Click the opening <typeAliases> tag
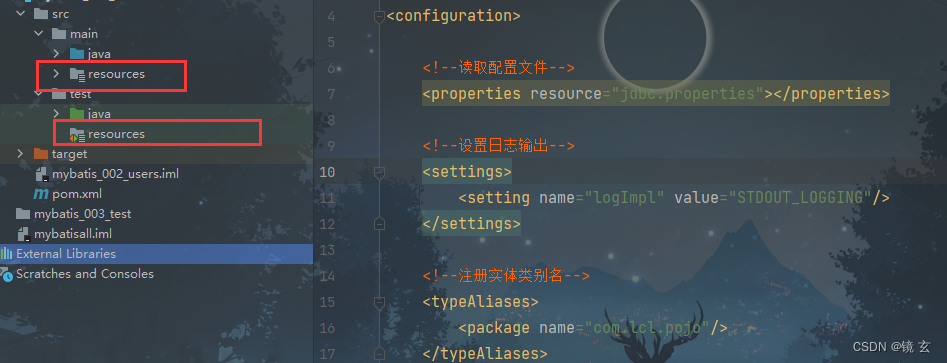The width and height of the screenshot is (947, 363). pos(480,302)
